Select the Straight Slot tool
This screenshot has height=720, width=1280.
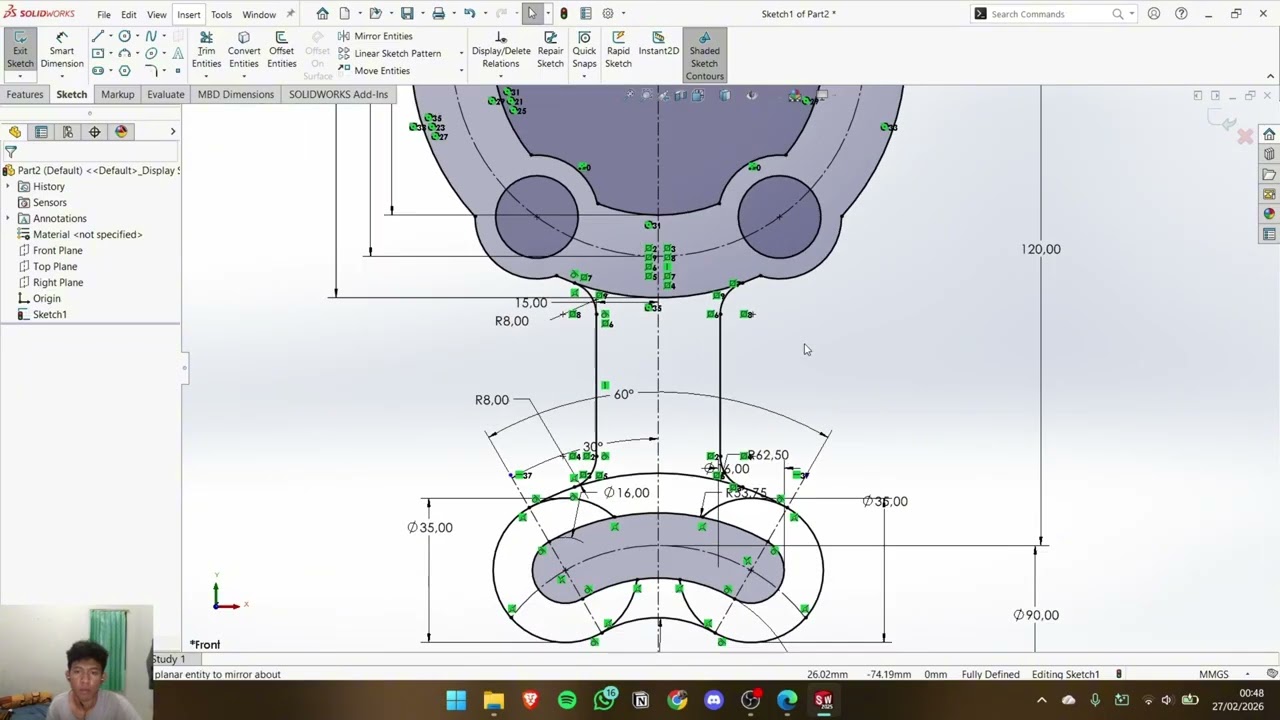click(x=98, y=71)
